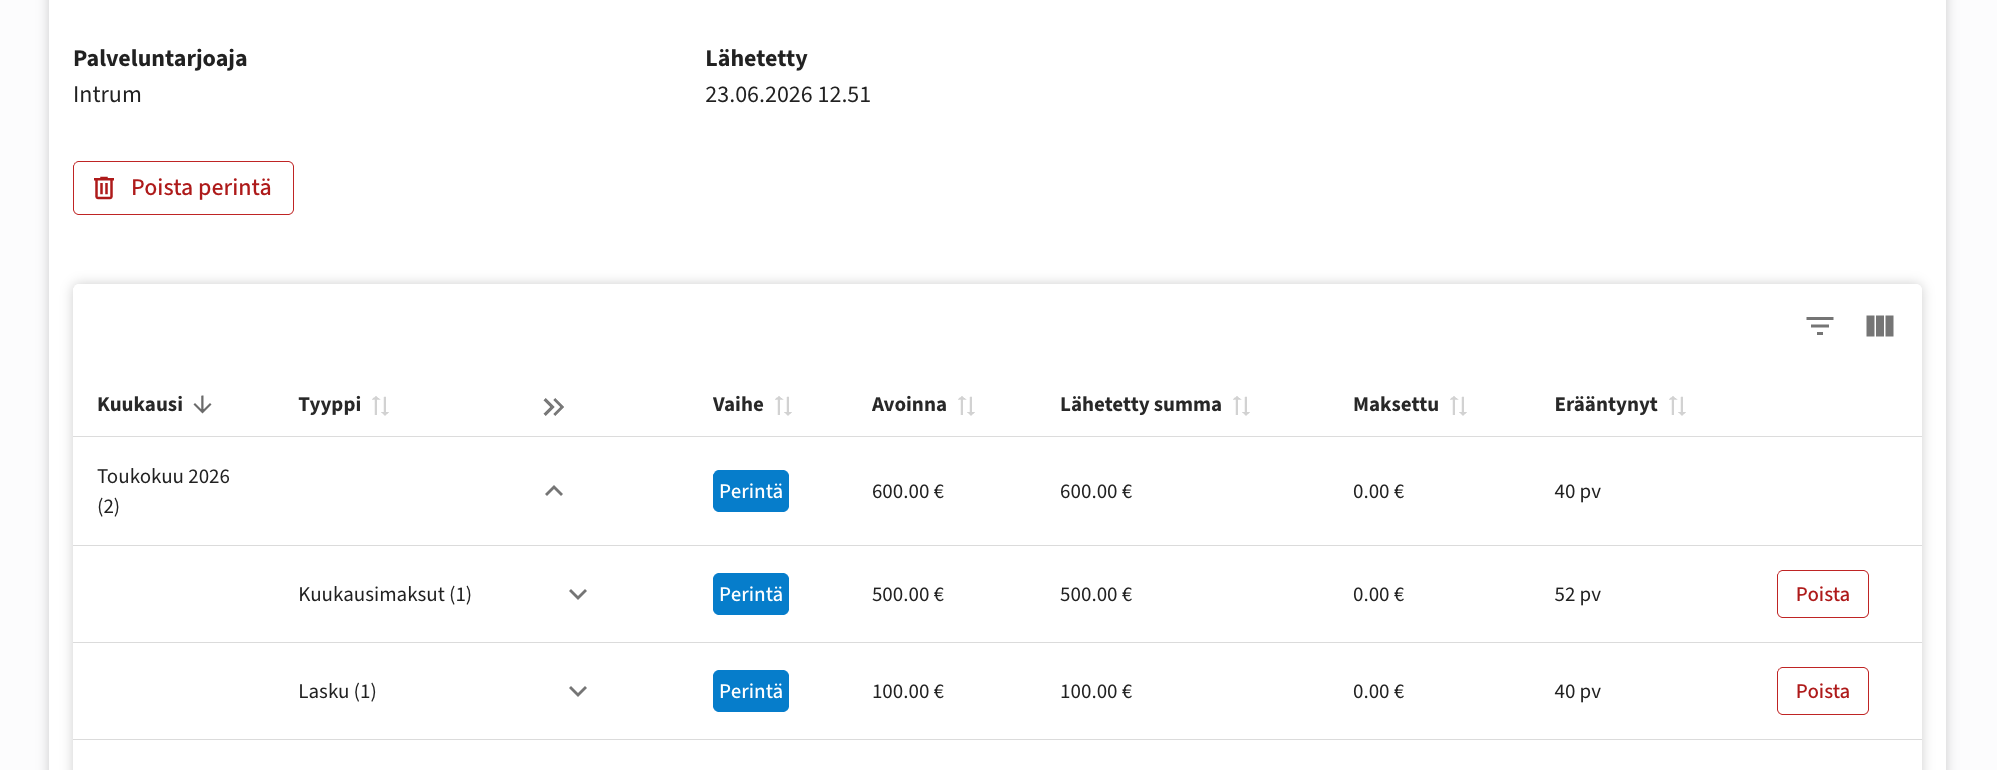Screen dimensions: 1997x770
Task: Open the table filter icon
Action: tap(1819, 326)
